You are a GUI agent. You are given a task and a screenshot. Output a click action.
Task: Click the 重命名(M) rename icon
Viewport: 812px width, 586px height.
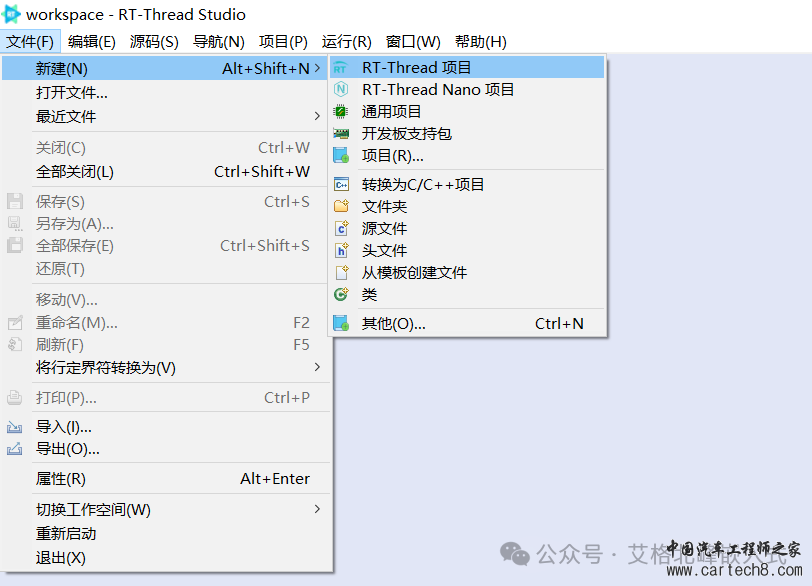[x=15, y=323]
